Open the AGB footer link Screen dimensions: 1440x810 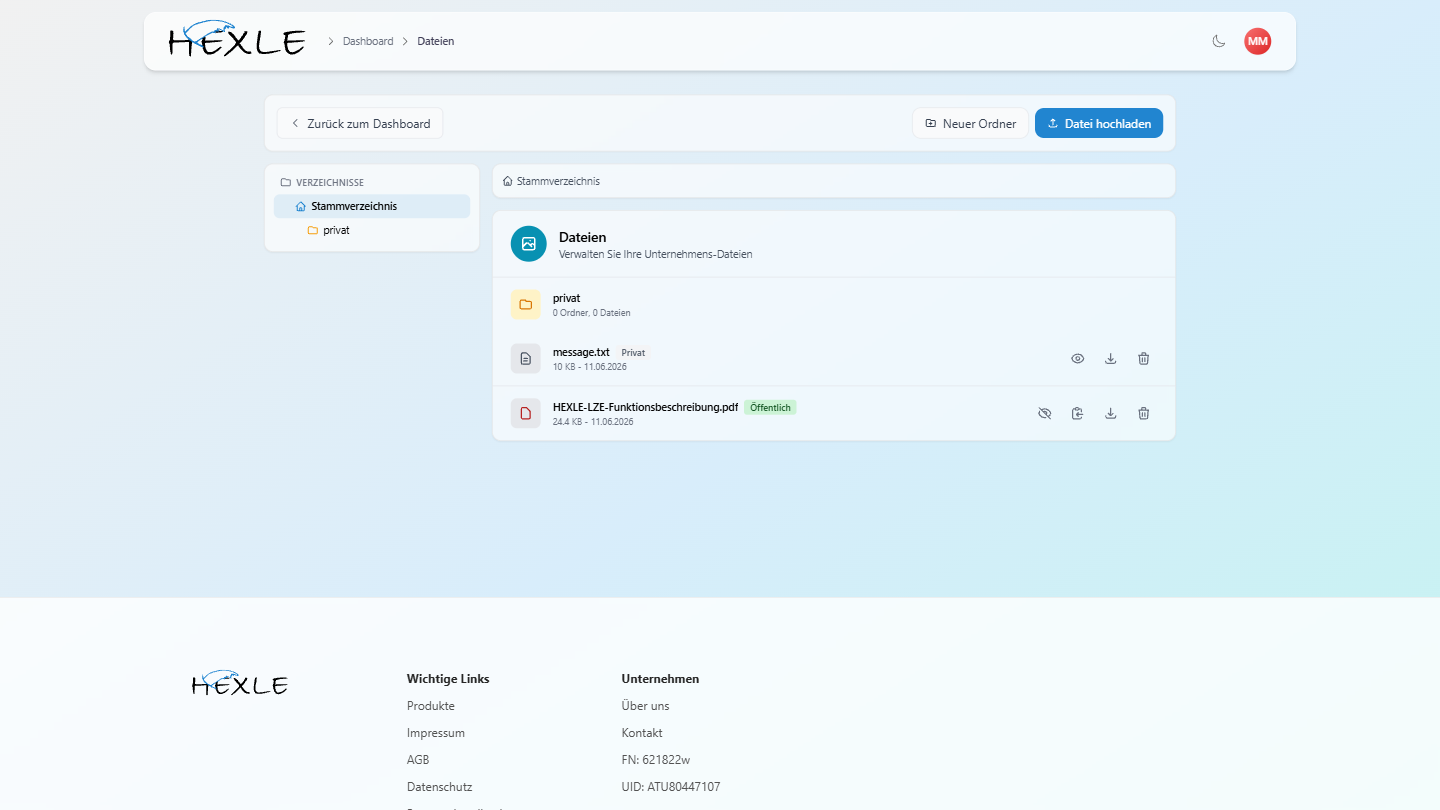[x=418, y=760]
